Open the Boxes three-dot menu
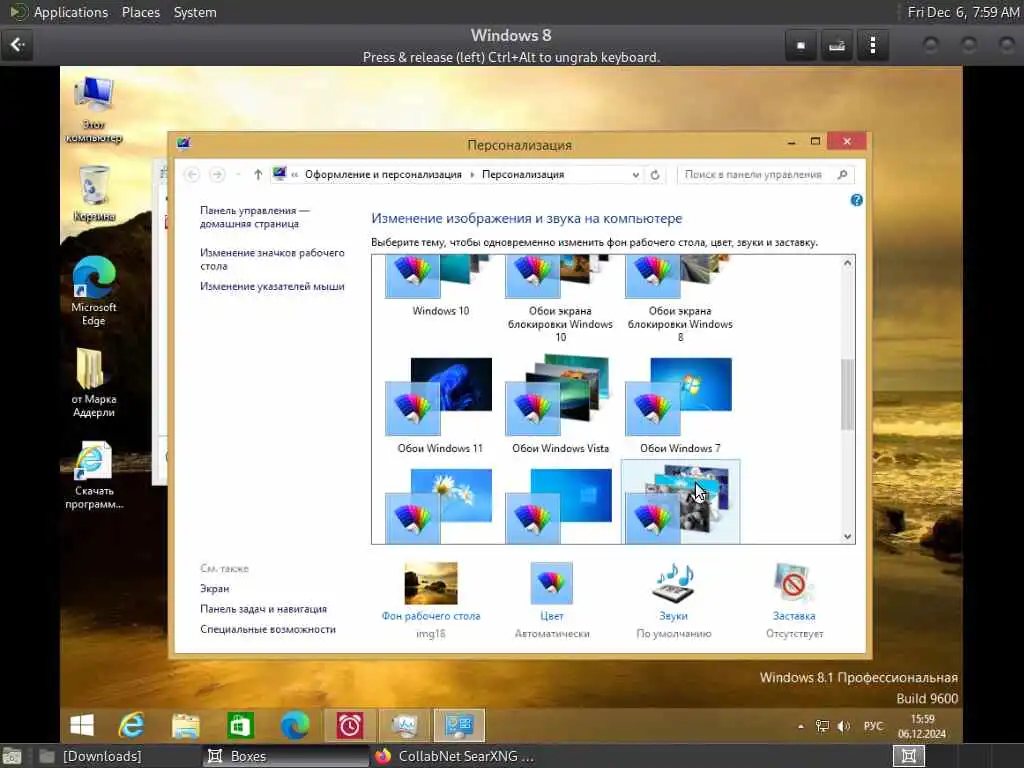 [872, 45]
